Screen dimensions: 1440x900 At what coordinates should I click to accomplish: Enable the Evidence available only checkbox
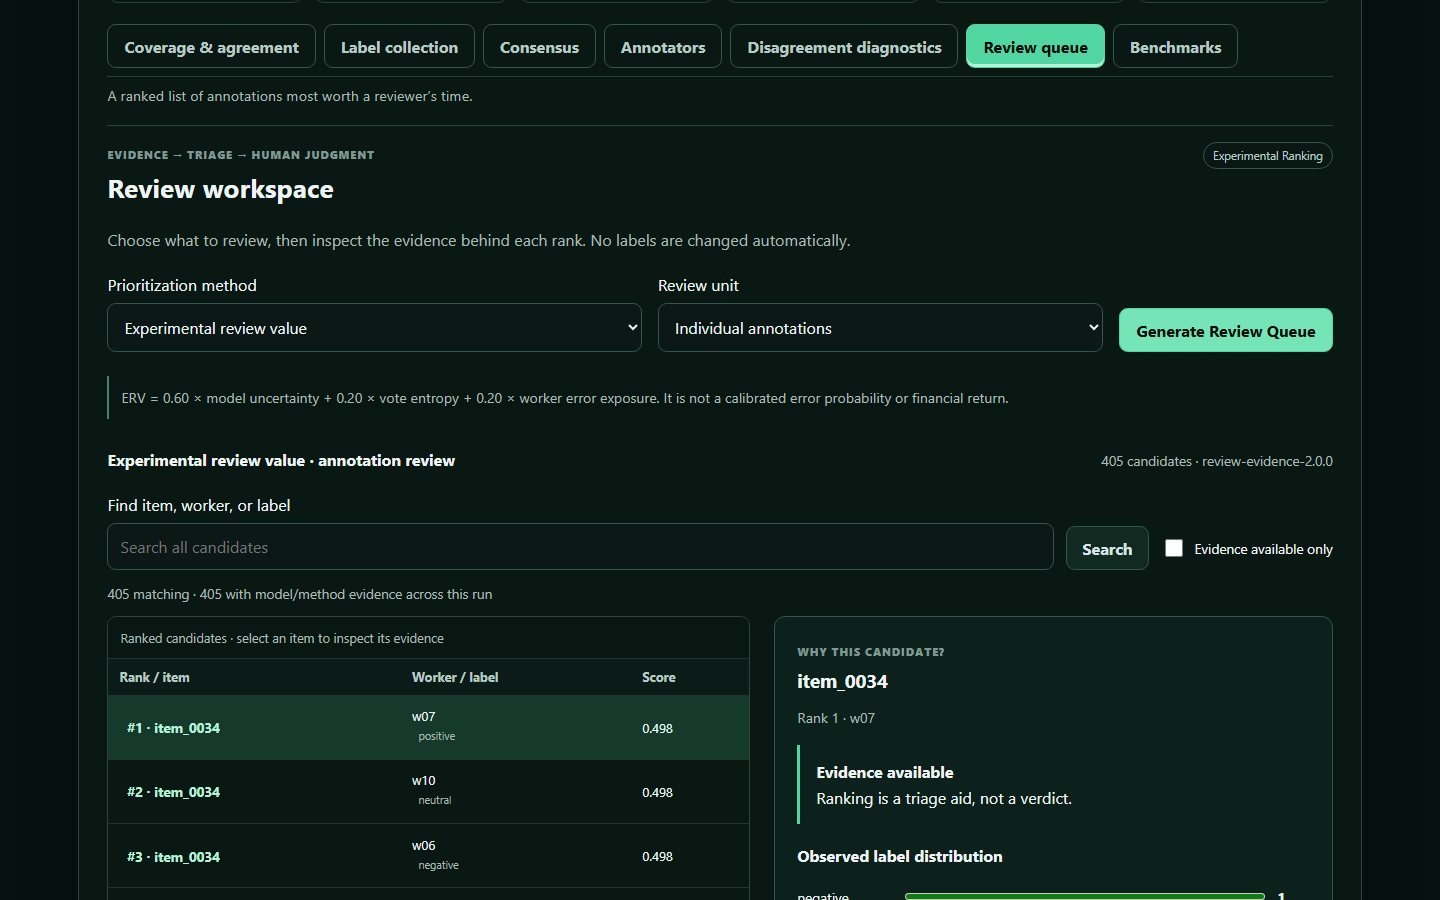point(1174,548)
